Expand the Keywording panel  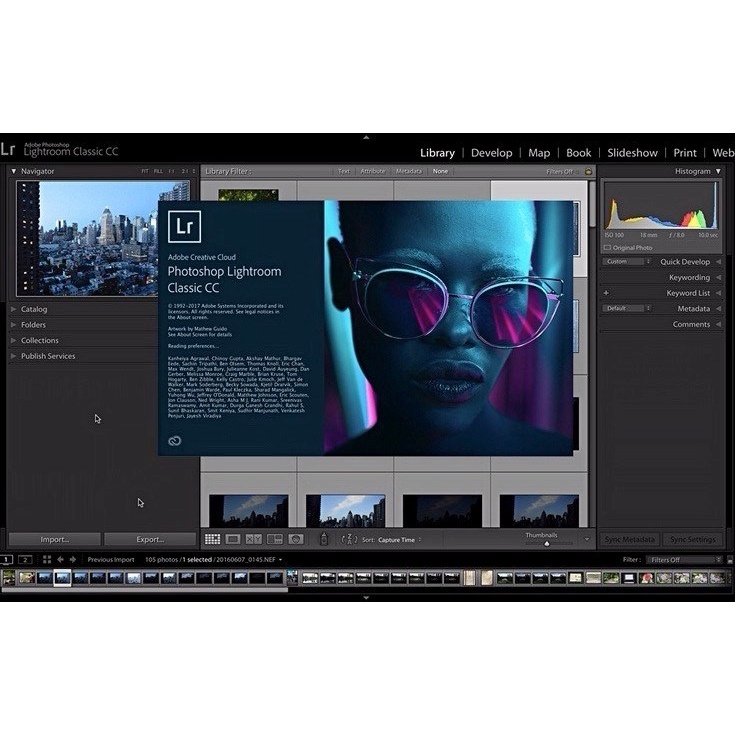[x=719, y=278]
